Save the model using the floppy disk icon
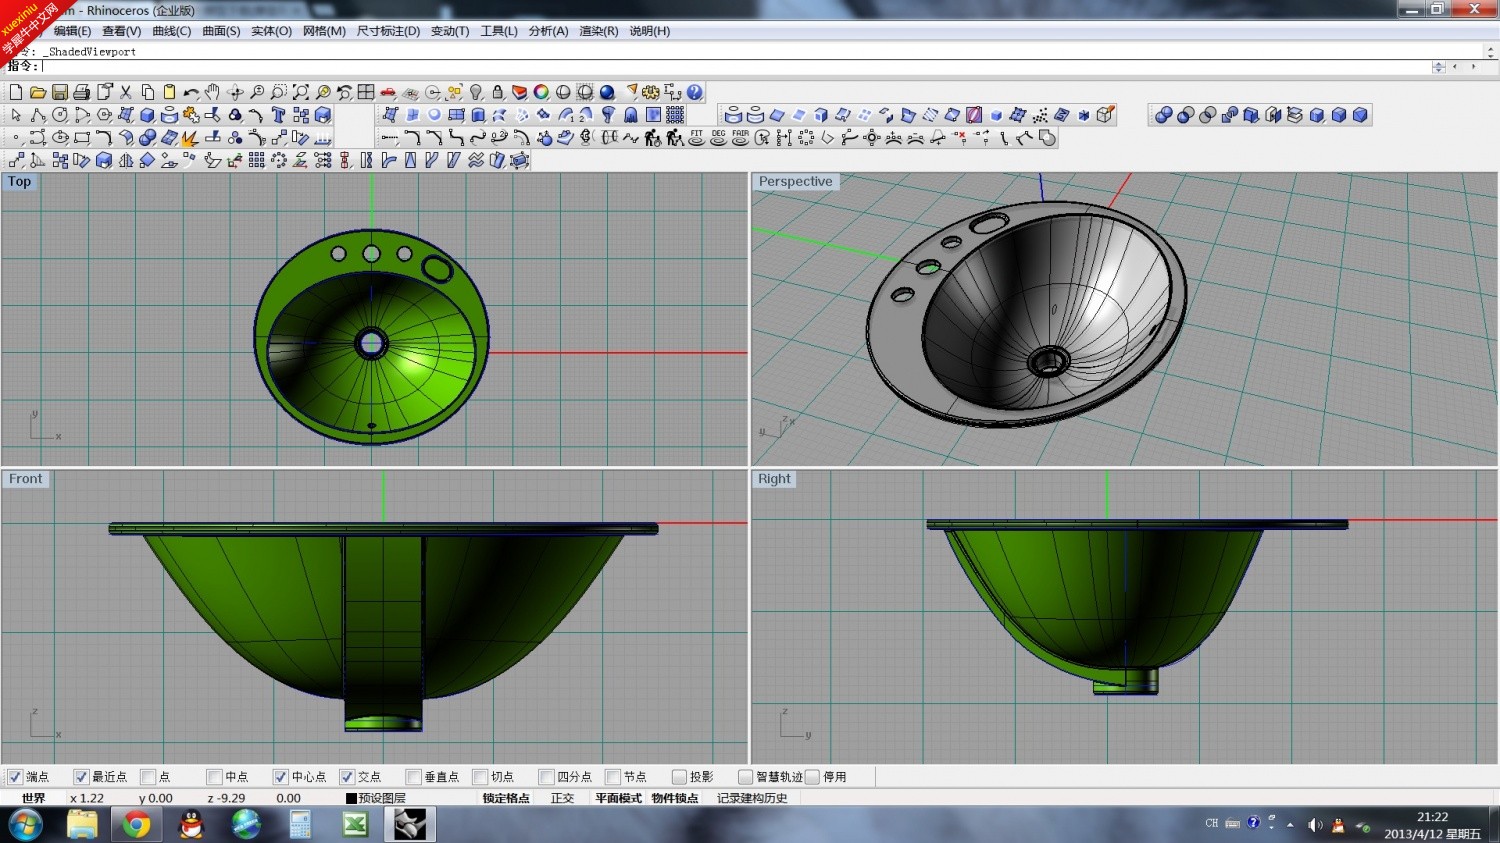Viewport: 1500px width, 843px height. [60, 92]
